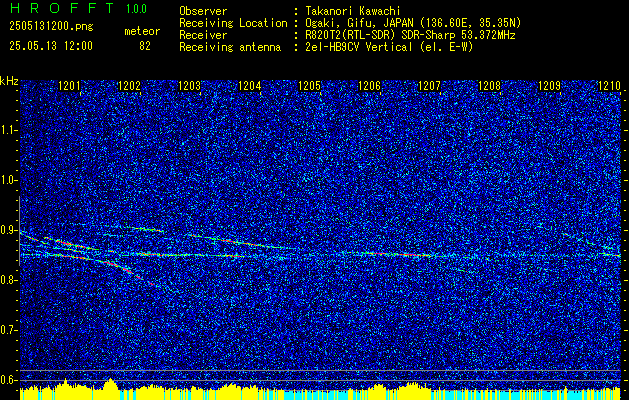The height and width of the screenshot is (400, 629).
Task: Click the 1209 time marker
Action: pos(550,86)
